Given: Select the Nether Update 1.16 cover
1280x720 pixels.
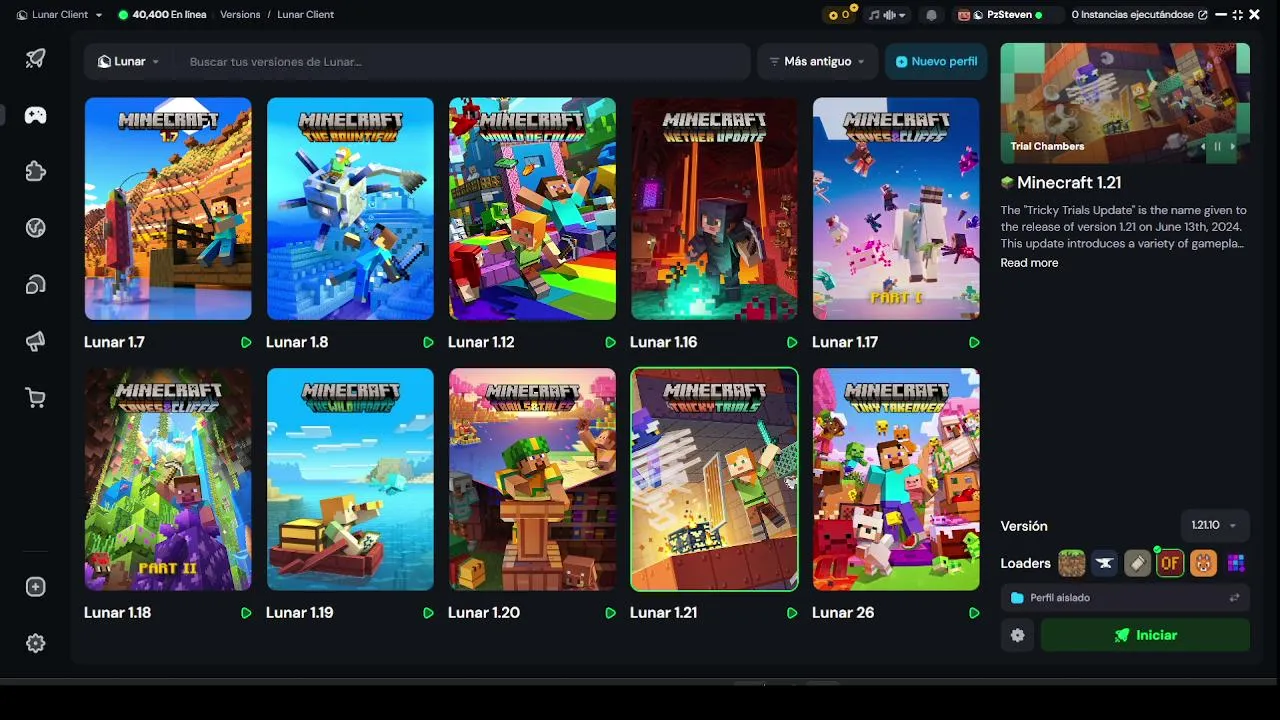Looking at the screenshot, I should pyautogui.click(x=714, y=208).
